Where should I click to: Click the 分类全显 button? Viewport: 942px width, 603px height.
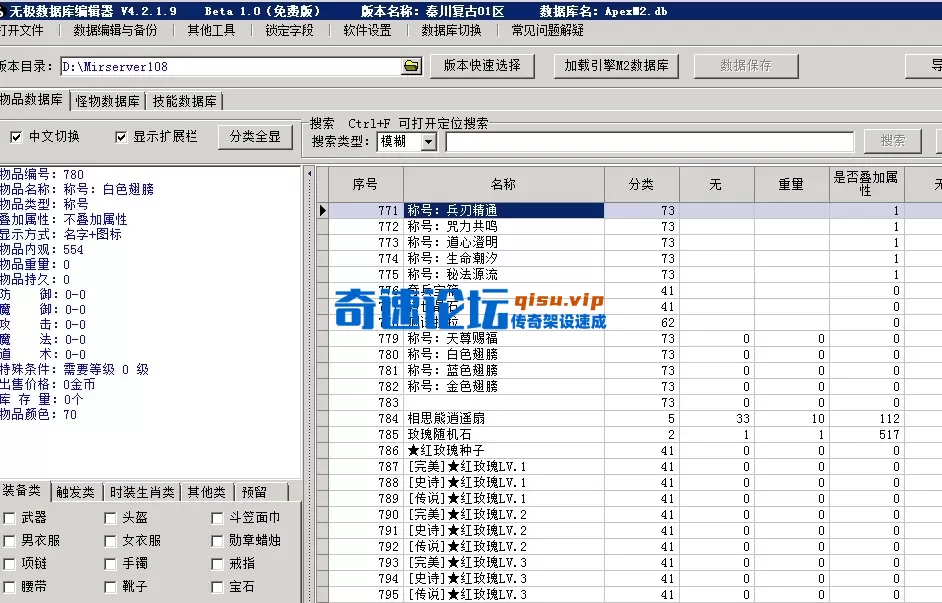coord(255,137)
